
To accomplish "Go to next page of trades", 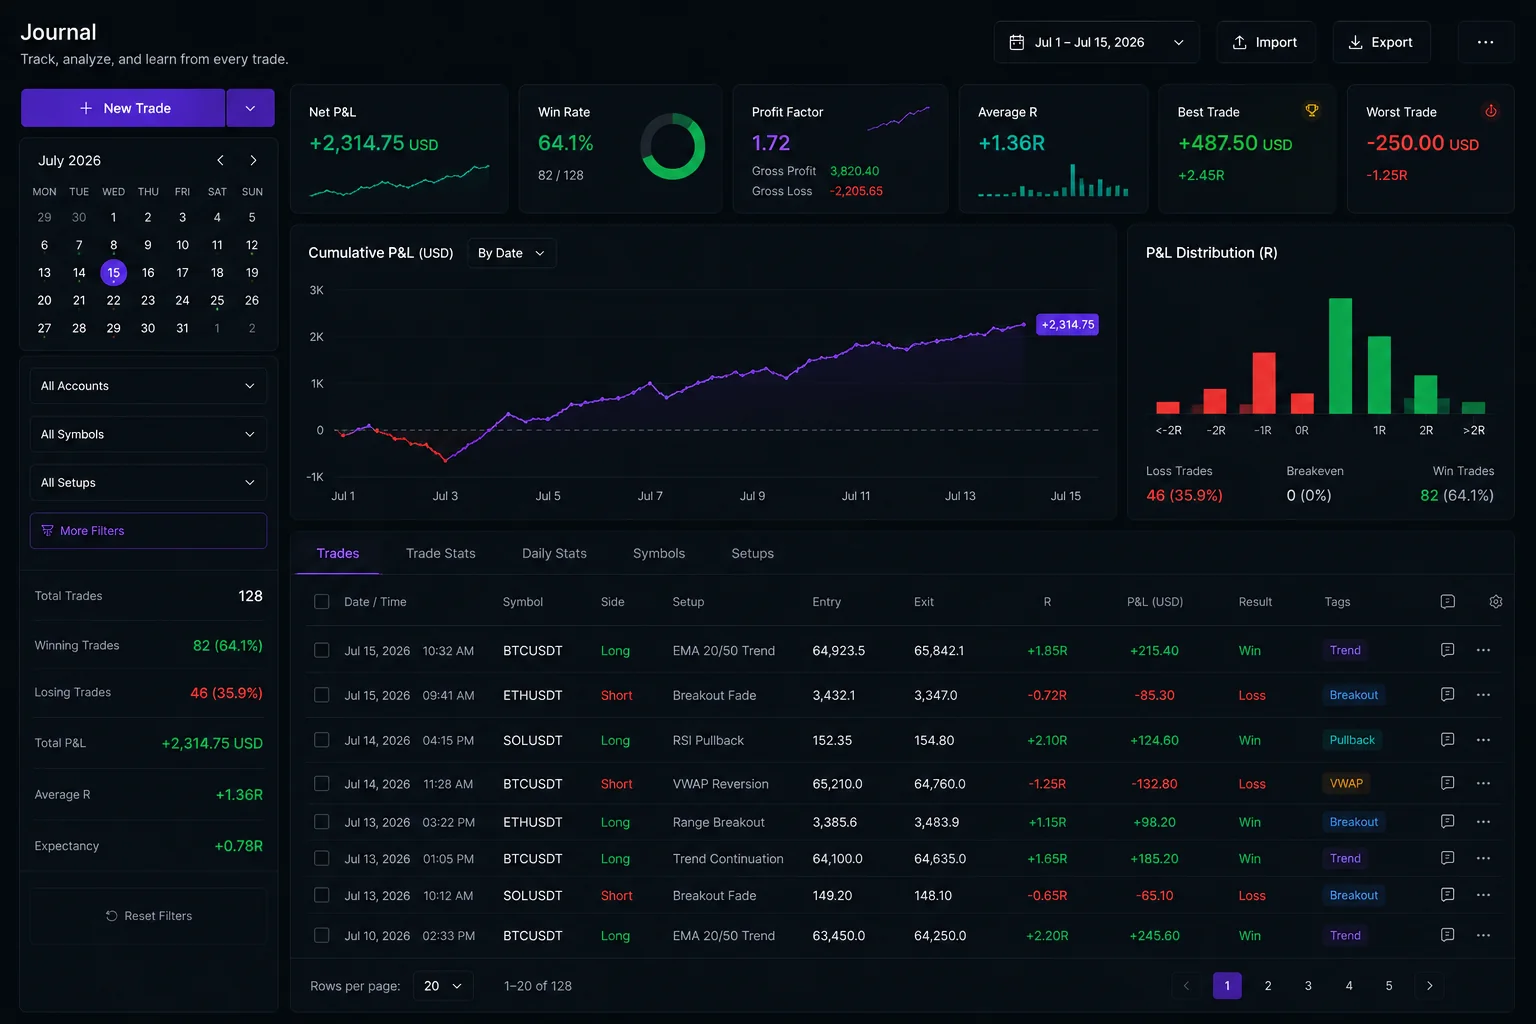I will coord(1429,986).
